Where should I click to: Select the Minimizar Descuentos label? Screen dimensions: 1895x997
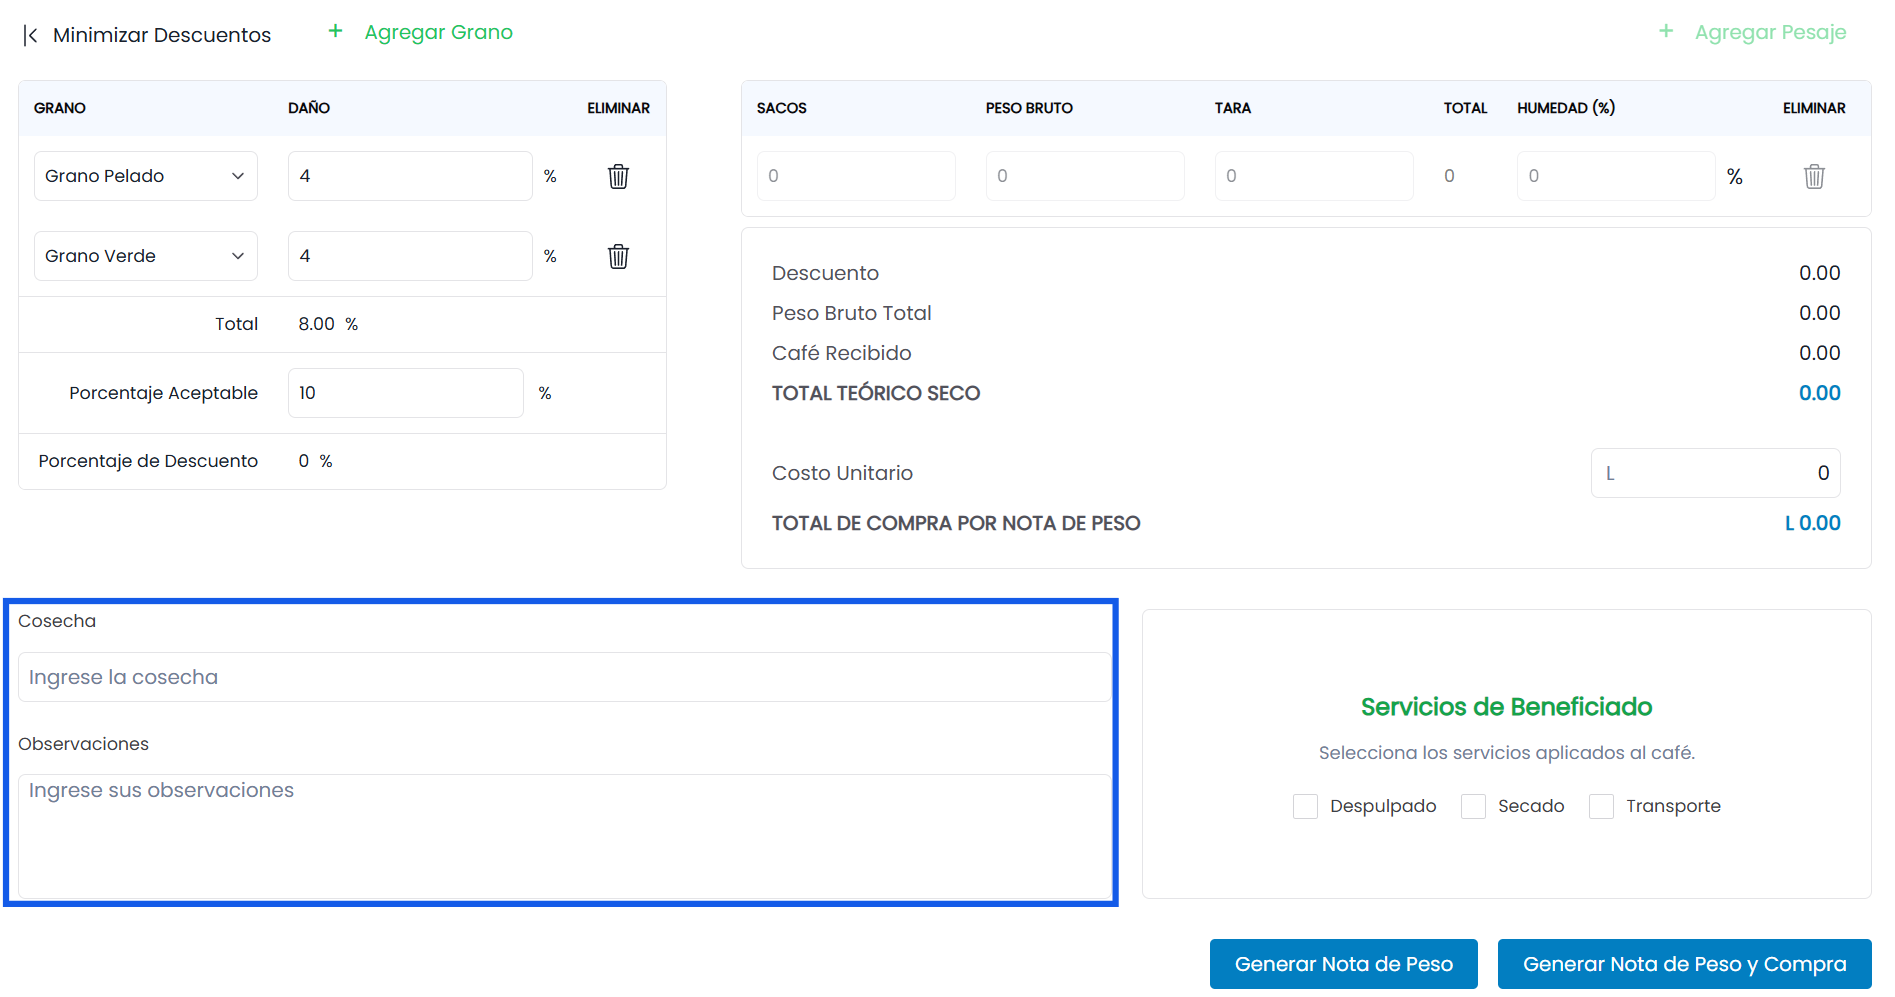162,35
